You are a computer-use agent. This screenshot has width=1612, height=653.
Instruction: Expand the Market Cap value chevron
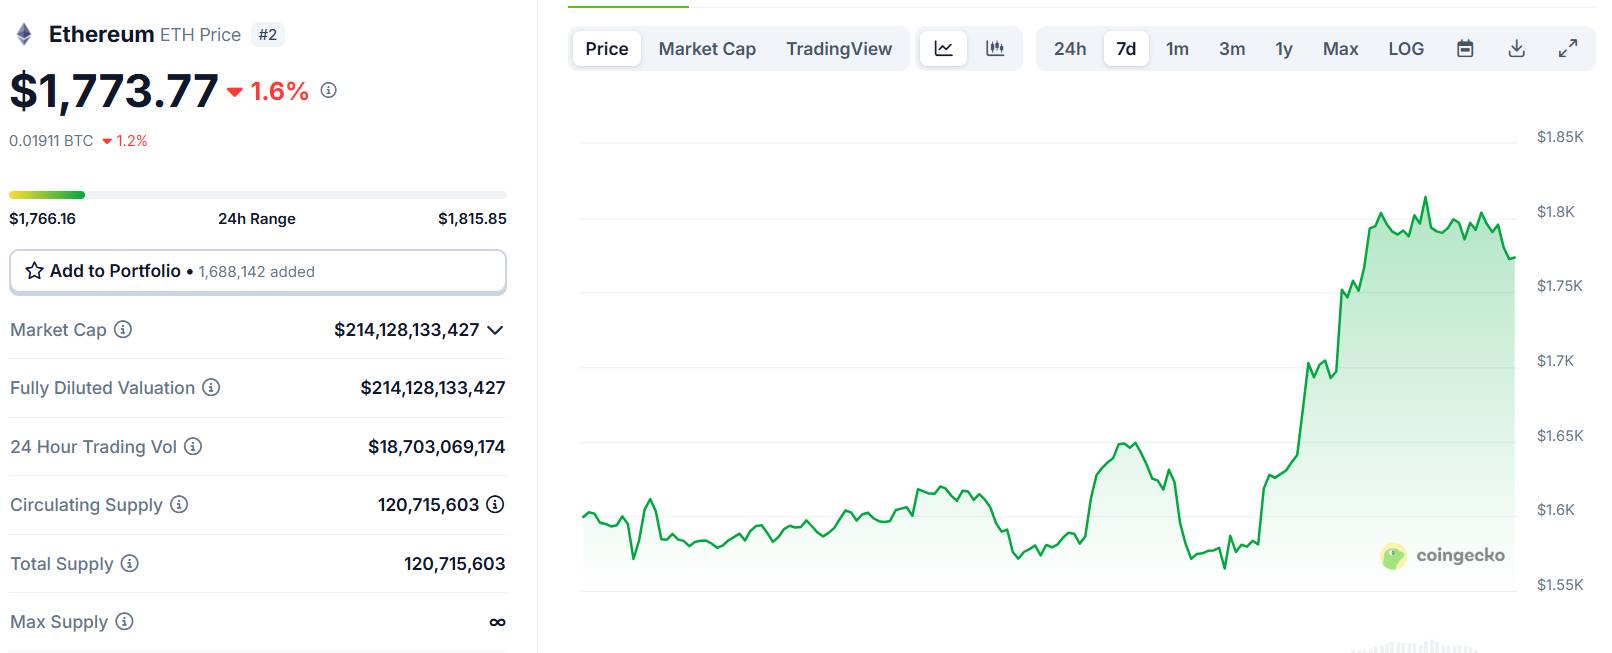pyautogui.click(x=495, y=330)
